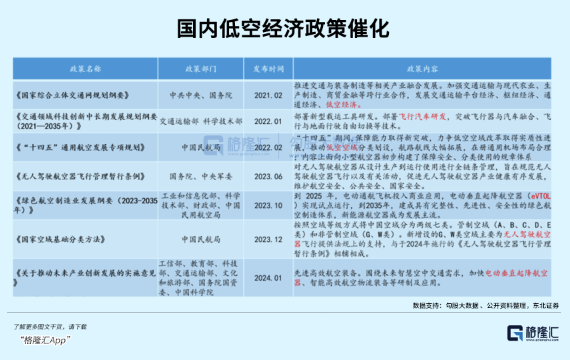Click the date 2023.10
The width and height of the screenshot is (570, 360).
268,205
